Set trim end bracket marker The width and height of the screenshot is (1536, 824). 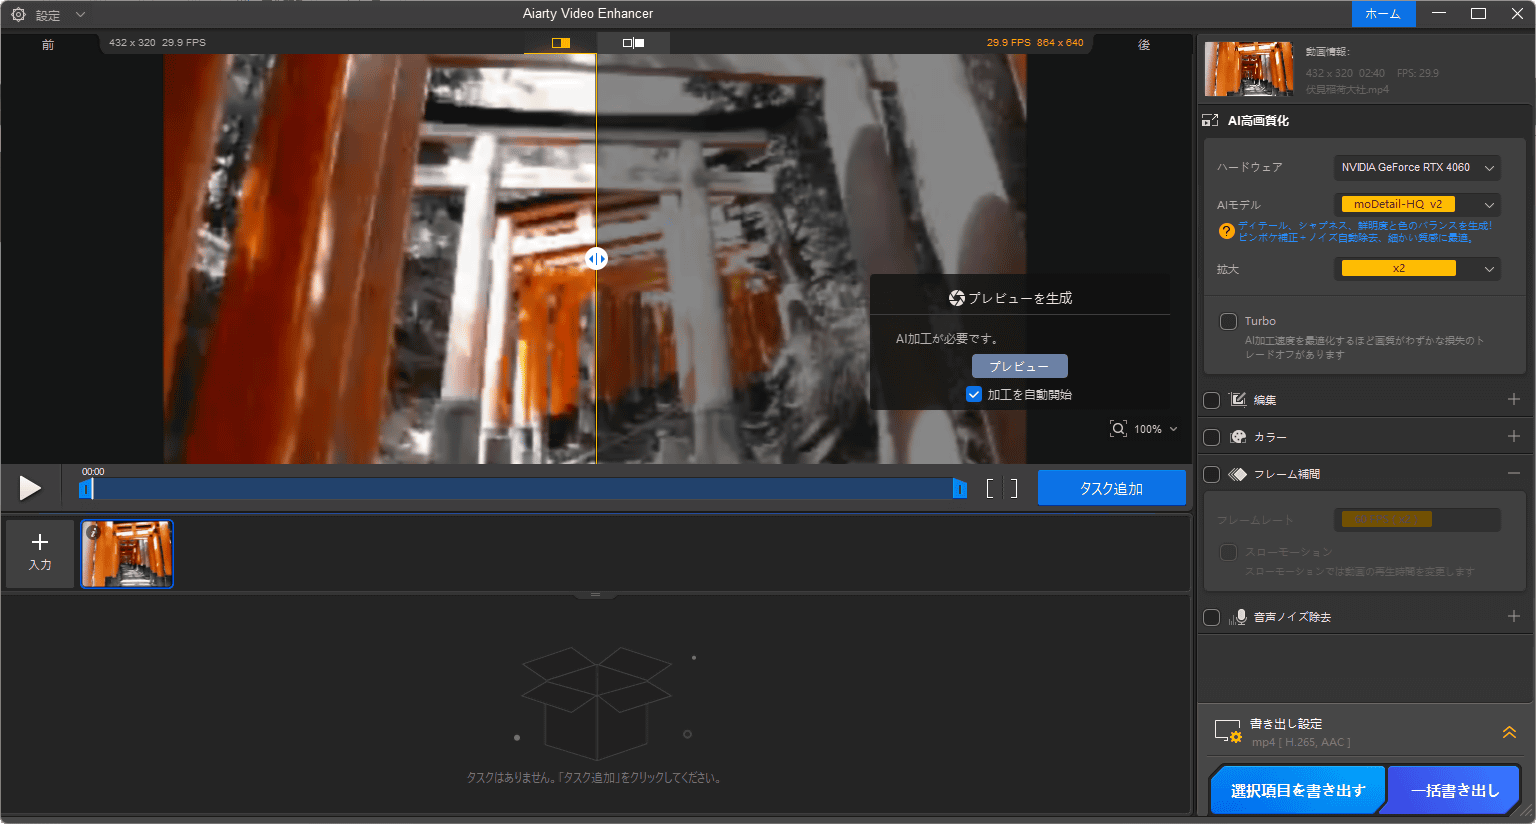1014,488
